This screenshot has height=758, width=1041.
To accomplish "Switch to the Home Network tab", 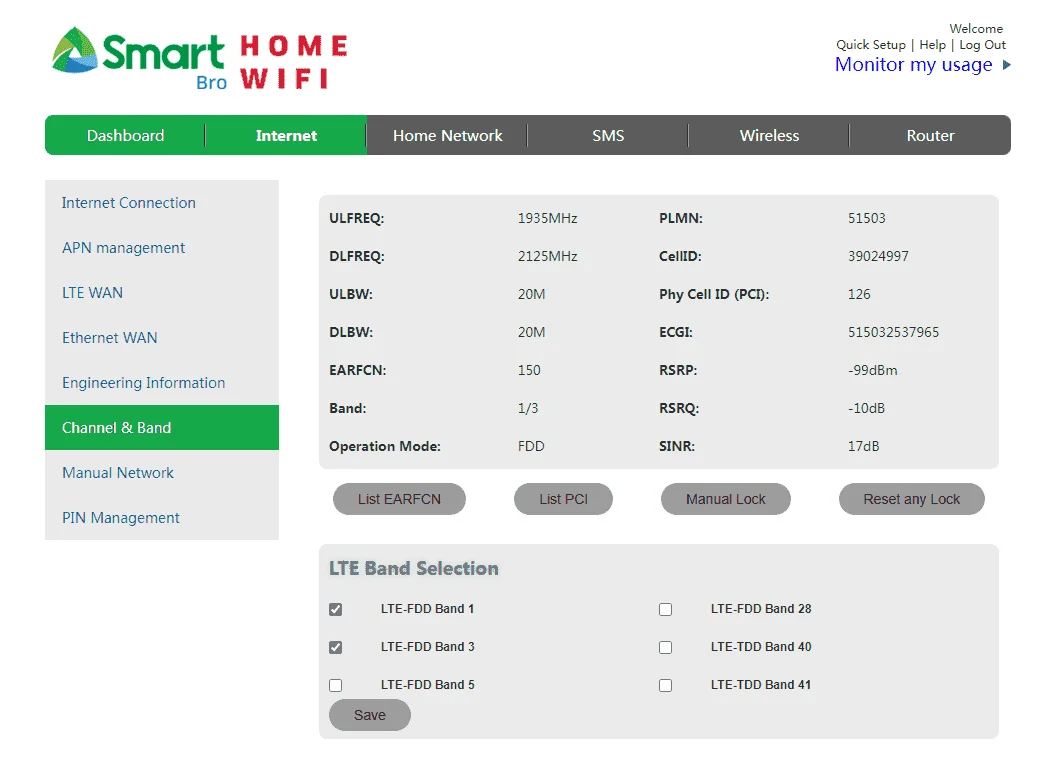I will pyautogui.click(x=447, y=135).
